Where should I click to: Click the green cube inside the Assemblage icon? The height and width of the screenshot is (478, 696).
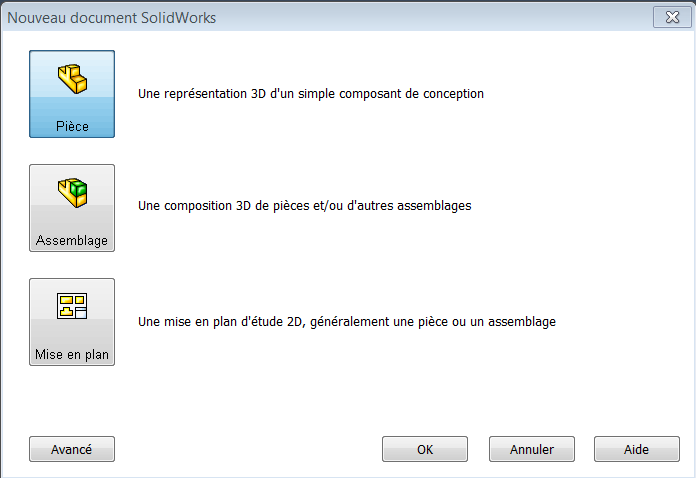click(x=79, y=187)
